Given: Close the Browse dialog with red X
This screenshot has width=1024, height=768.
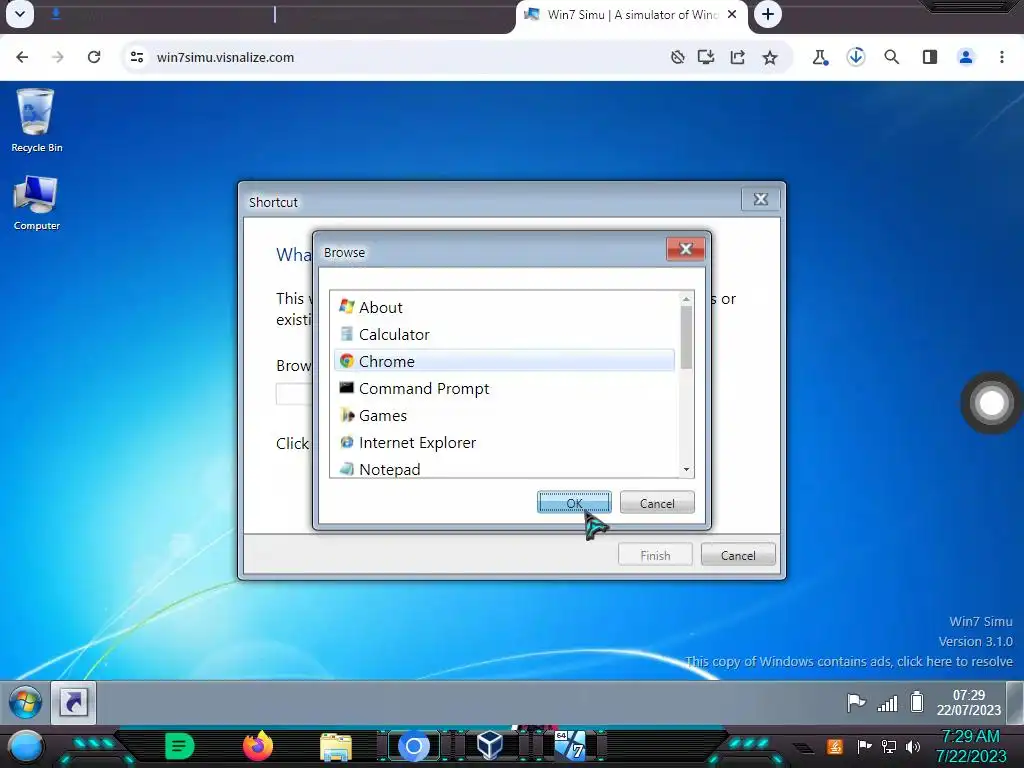Looking at the screenshot, I should [x=686, y=249].
